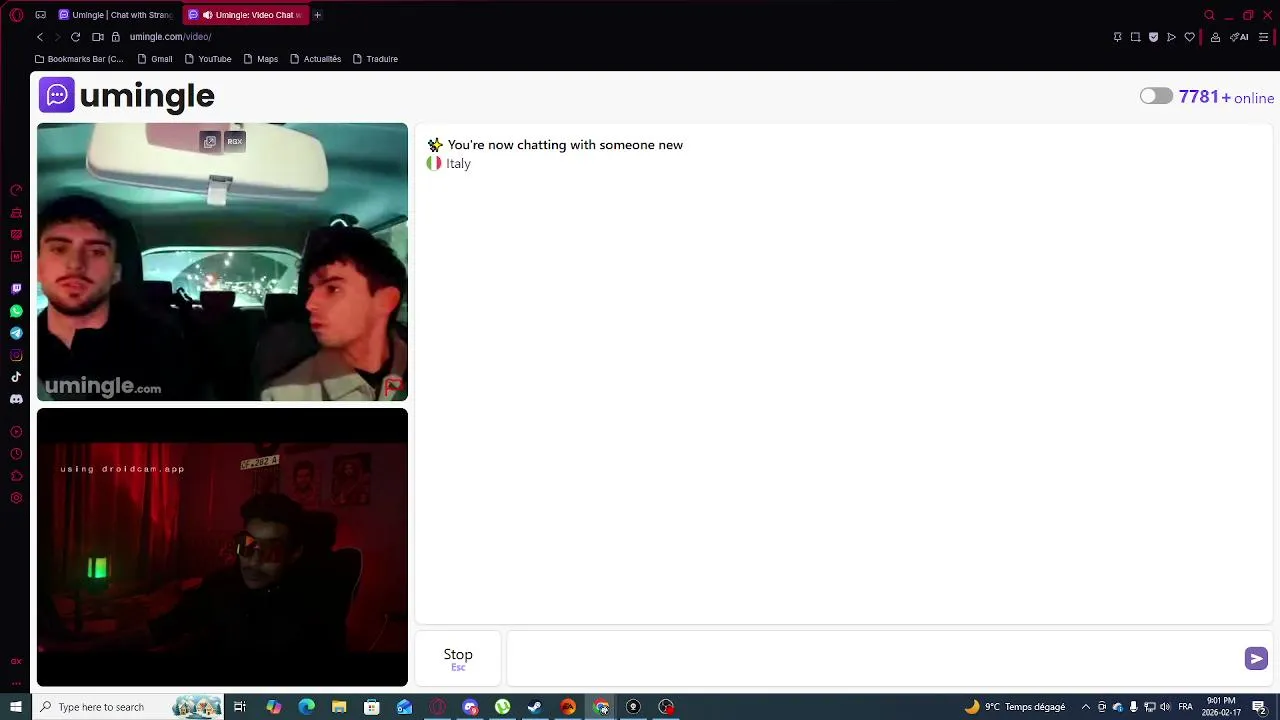Open the Windows Start menu

(16, 707)
